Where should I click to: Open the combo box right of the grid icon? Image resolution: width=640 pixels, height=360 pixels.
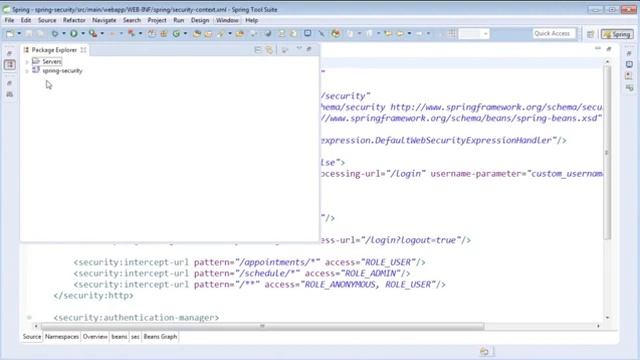pyautogui.click(x=474, y=34)
